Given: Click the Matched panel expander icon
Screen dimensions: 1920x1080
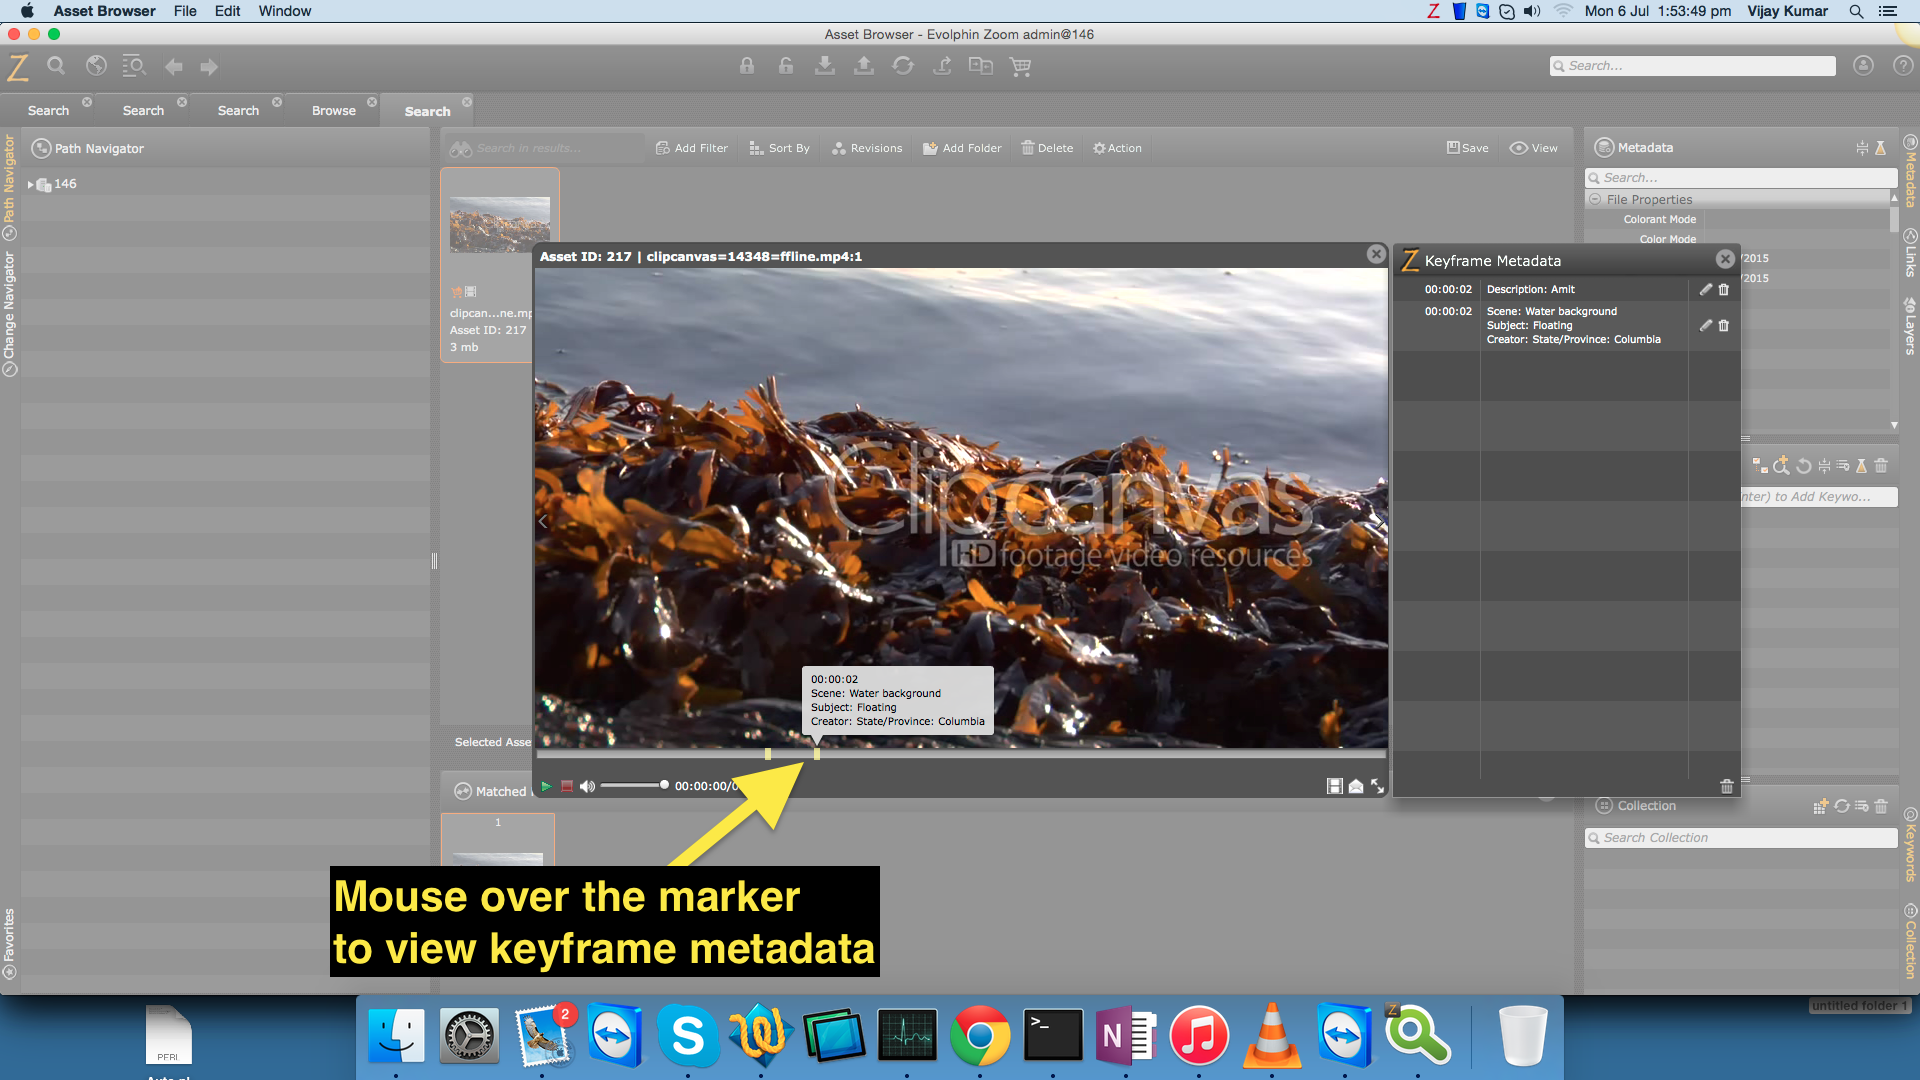Looking at the screenshot, I should point(463,792).
